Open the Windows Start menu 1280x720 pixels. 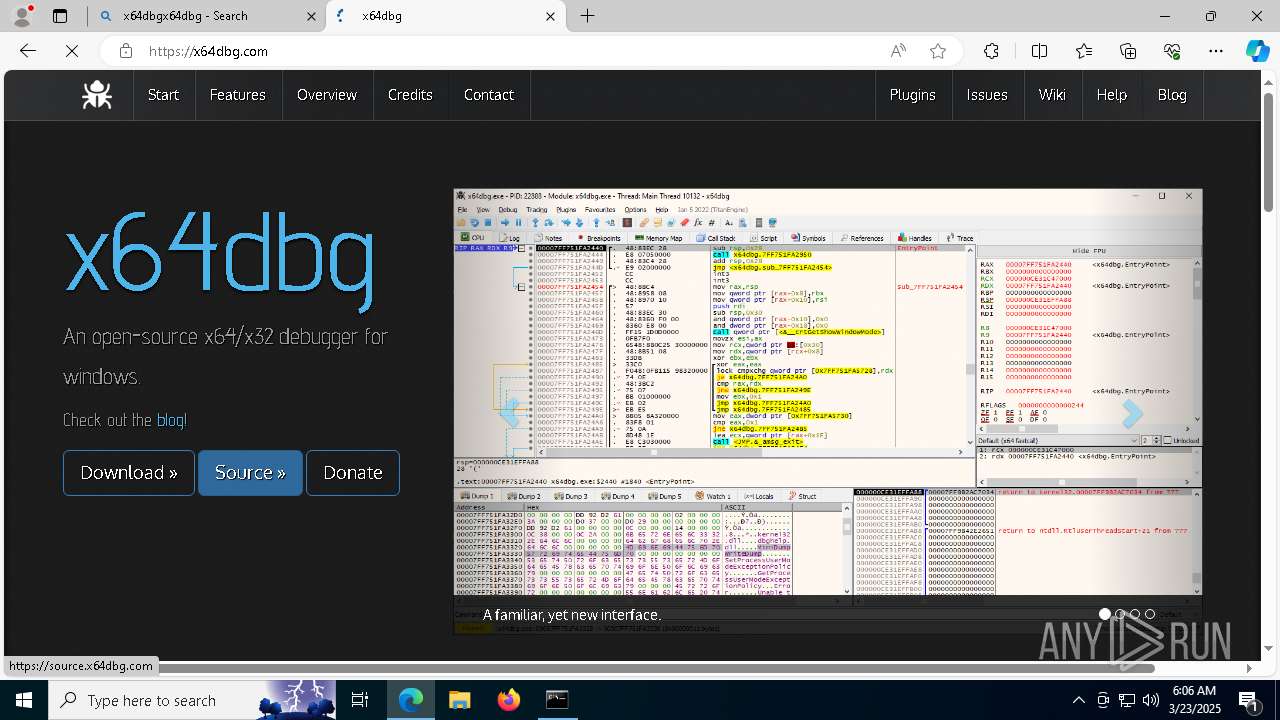tap(24, 700)
